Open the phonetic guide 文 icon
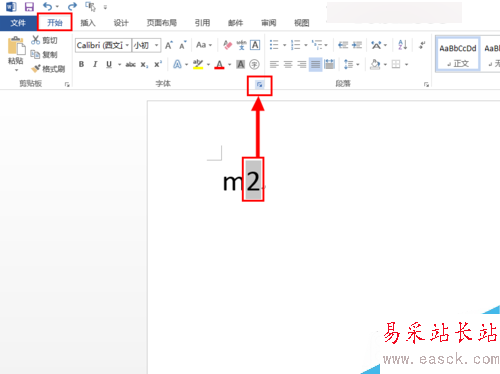 [242, 45]
